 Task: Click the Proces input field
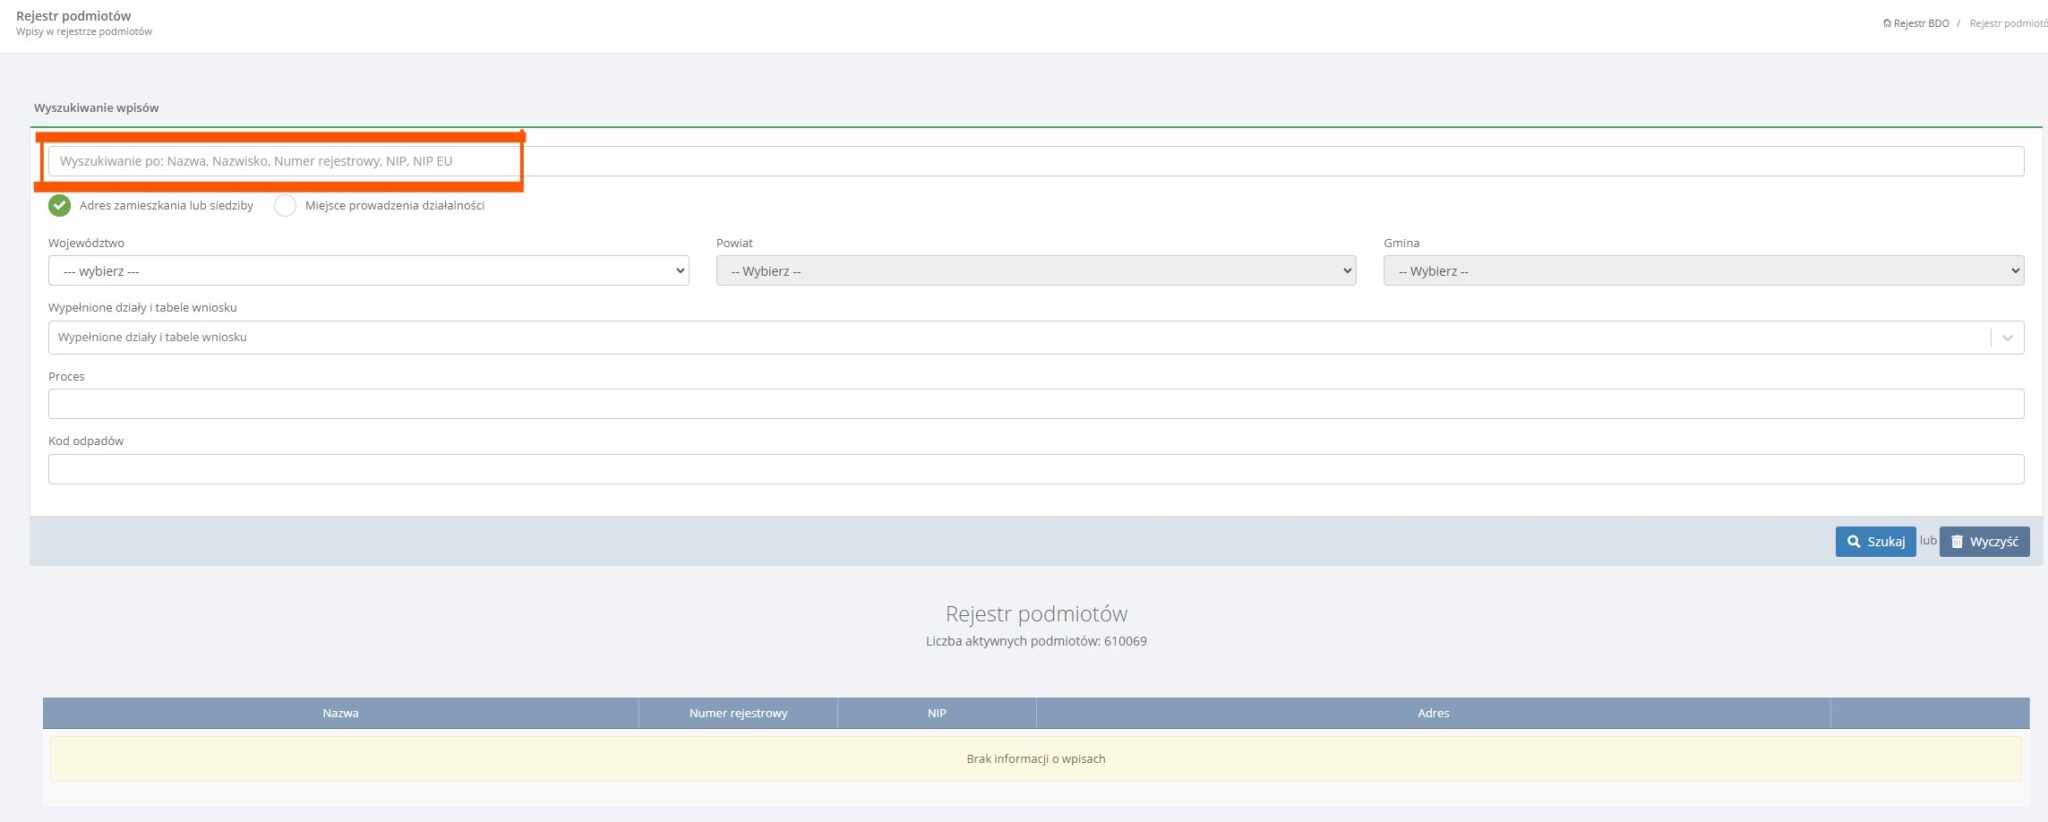1036,404
